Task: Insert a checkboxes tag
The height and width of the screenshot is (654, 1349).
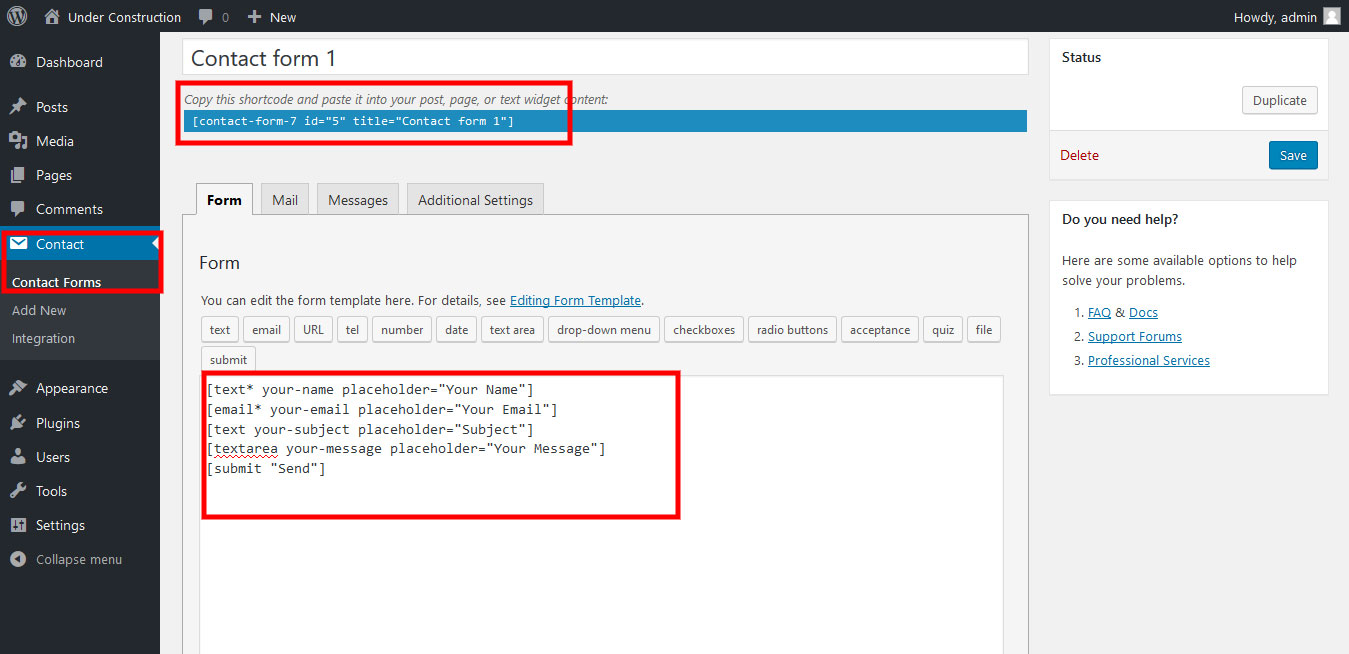Action: tap(704, 330)
